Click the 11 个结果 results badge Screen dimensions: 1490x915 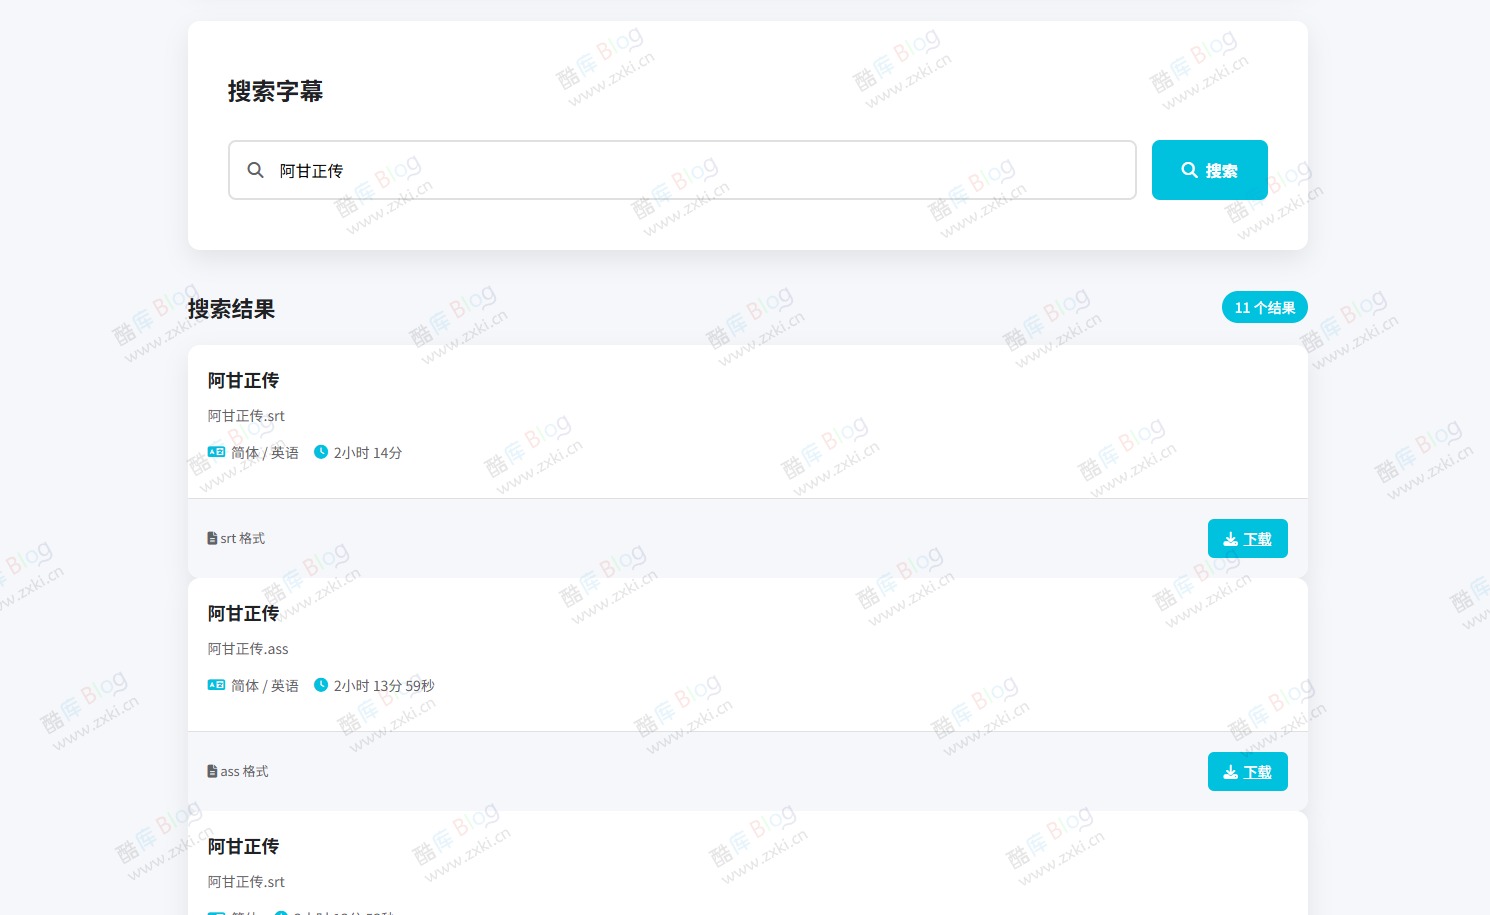[1264, 307]
